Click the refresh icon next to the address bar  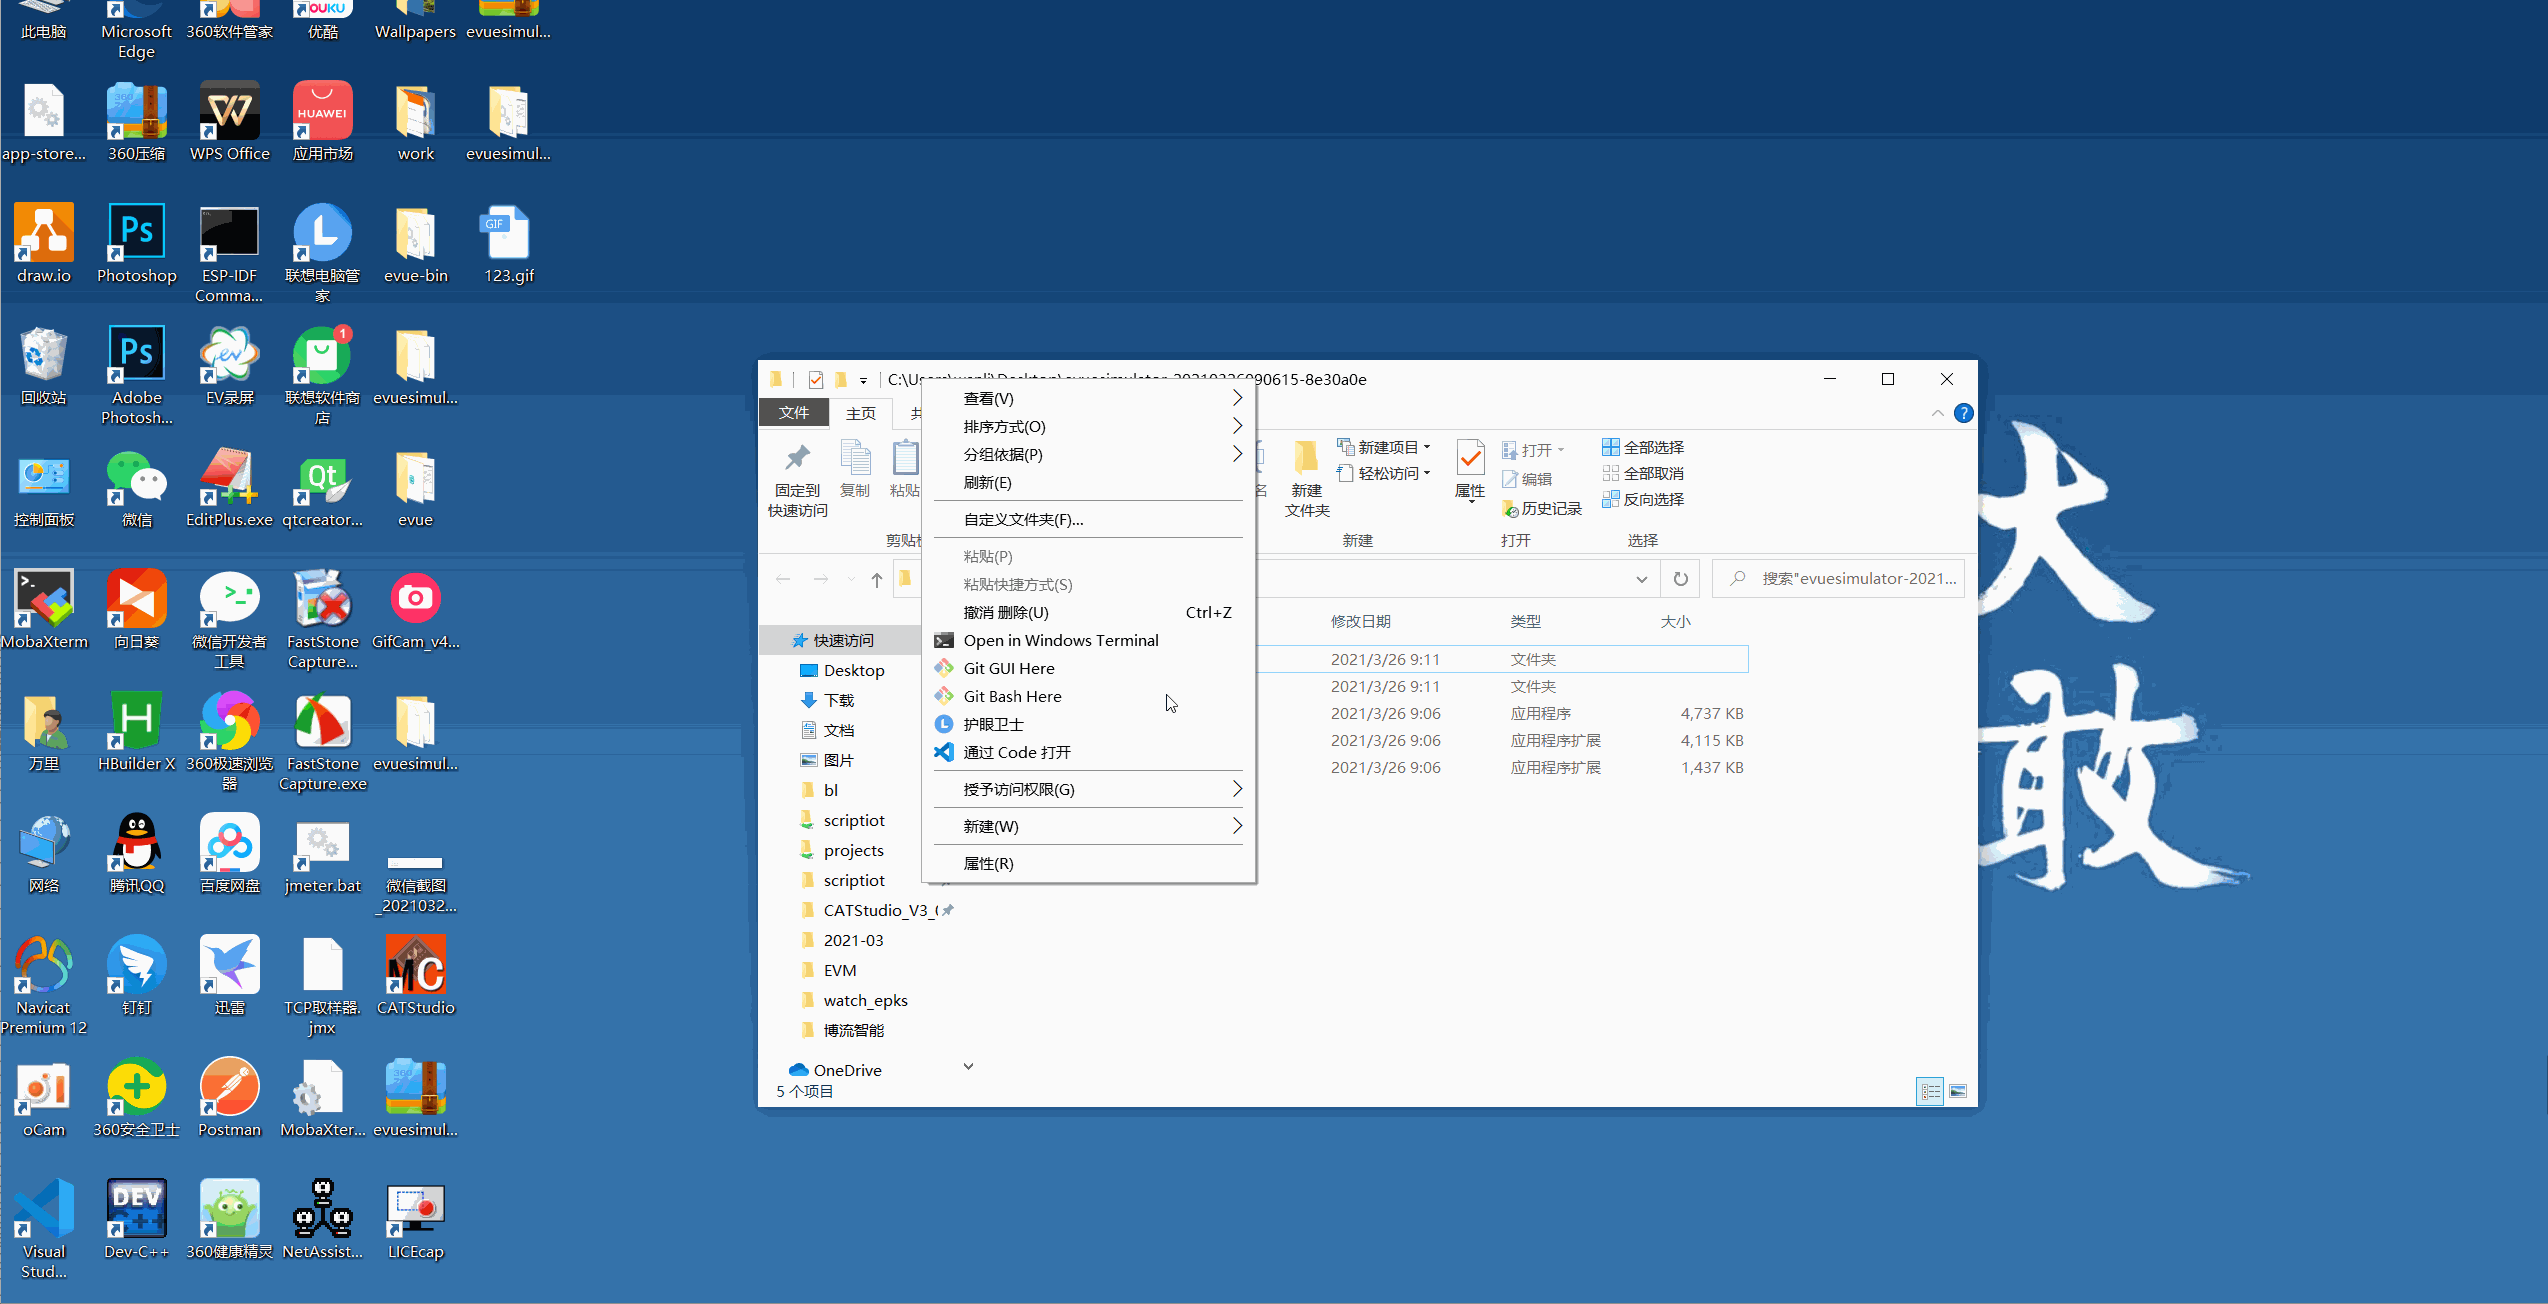(x=1681, y=579)
